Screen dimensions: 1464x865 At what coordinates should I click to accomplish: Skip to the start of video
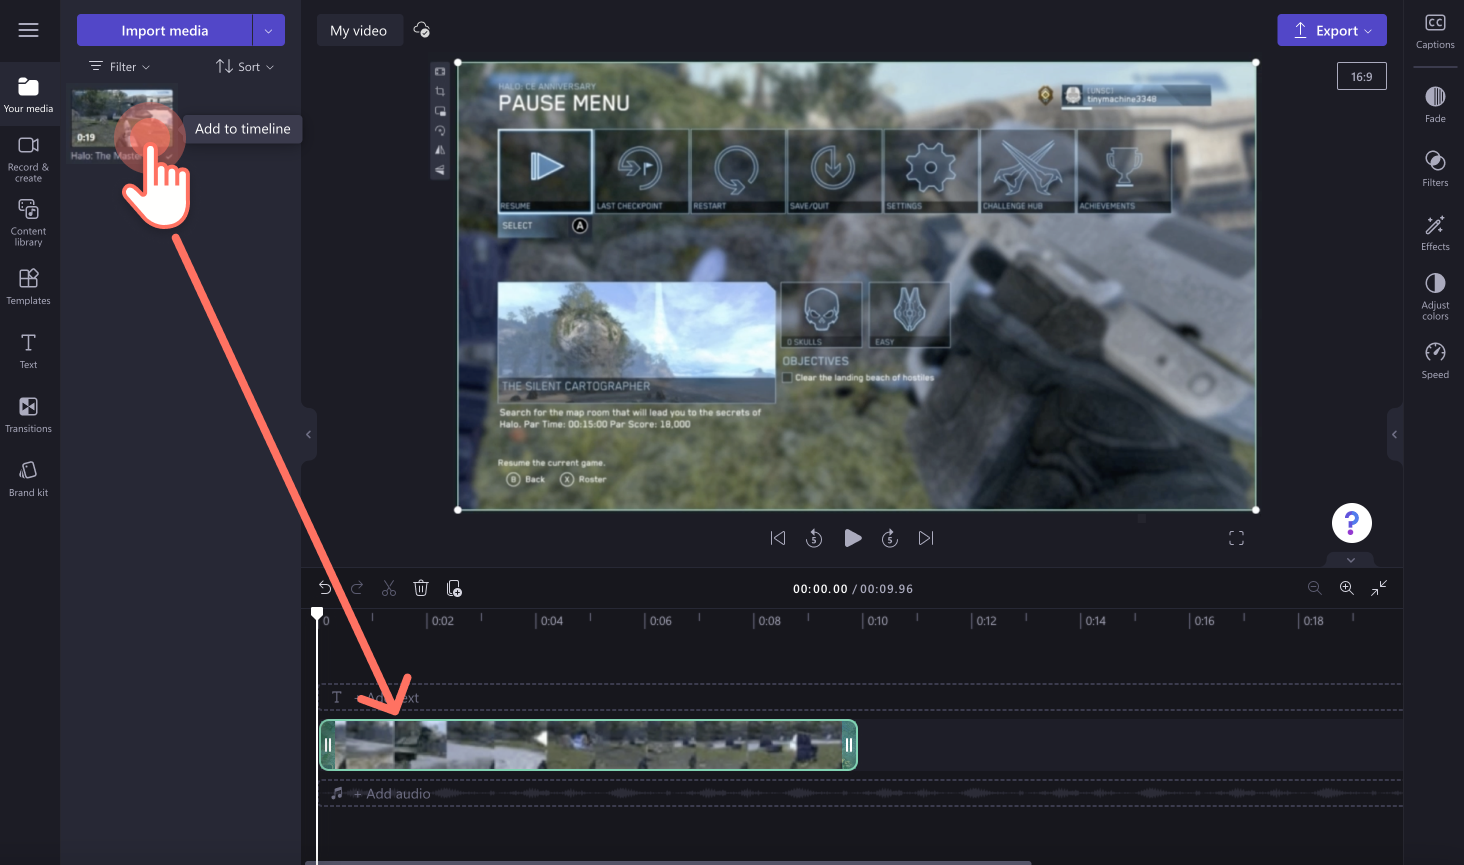pyautogui.click(x=778, y=538)
